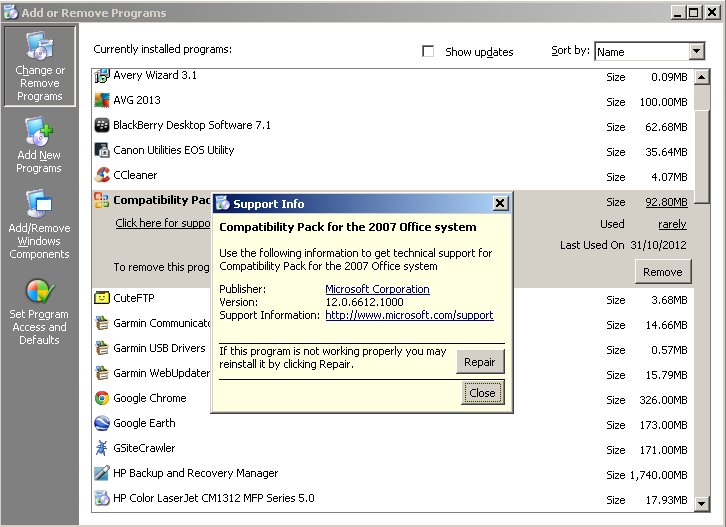Open the Microsoft Corporation publisher link
The height and width of the screenshot is (527, 726).
pyautogui.click(x=377, y=289)
